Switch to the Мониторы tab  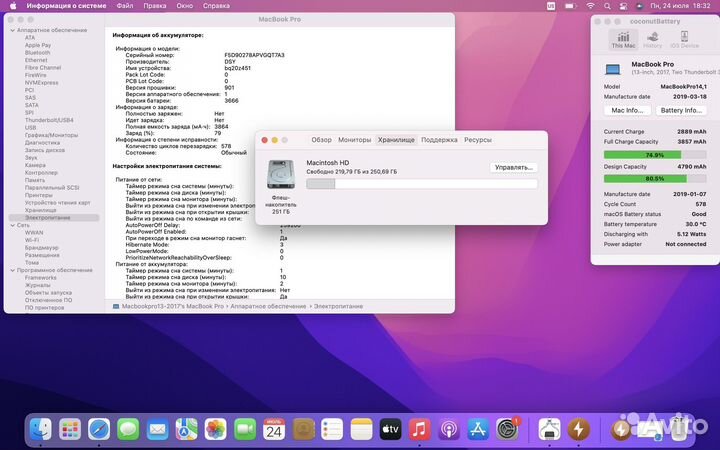(354, 140)
